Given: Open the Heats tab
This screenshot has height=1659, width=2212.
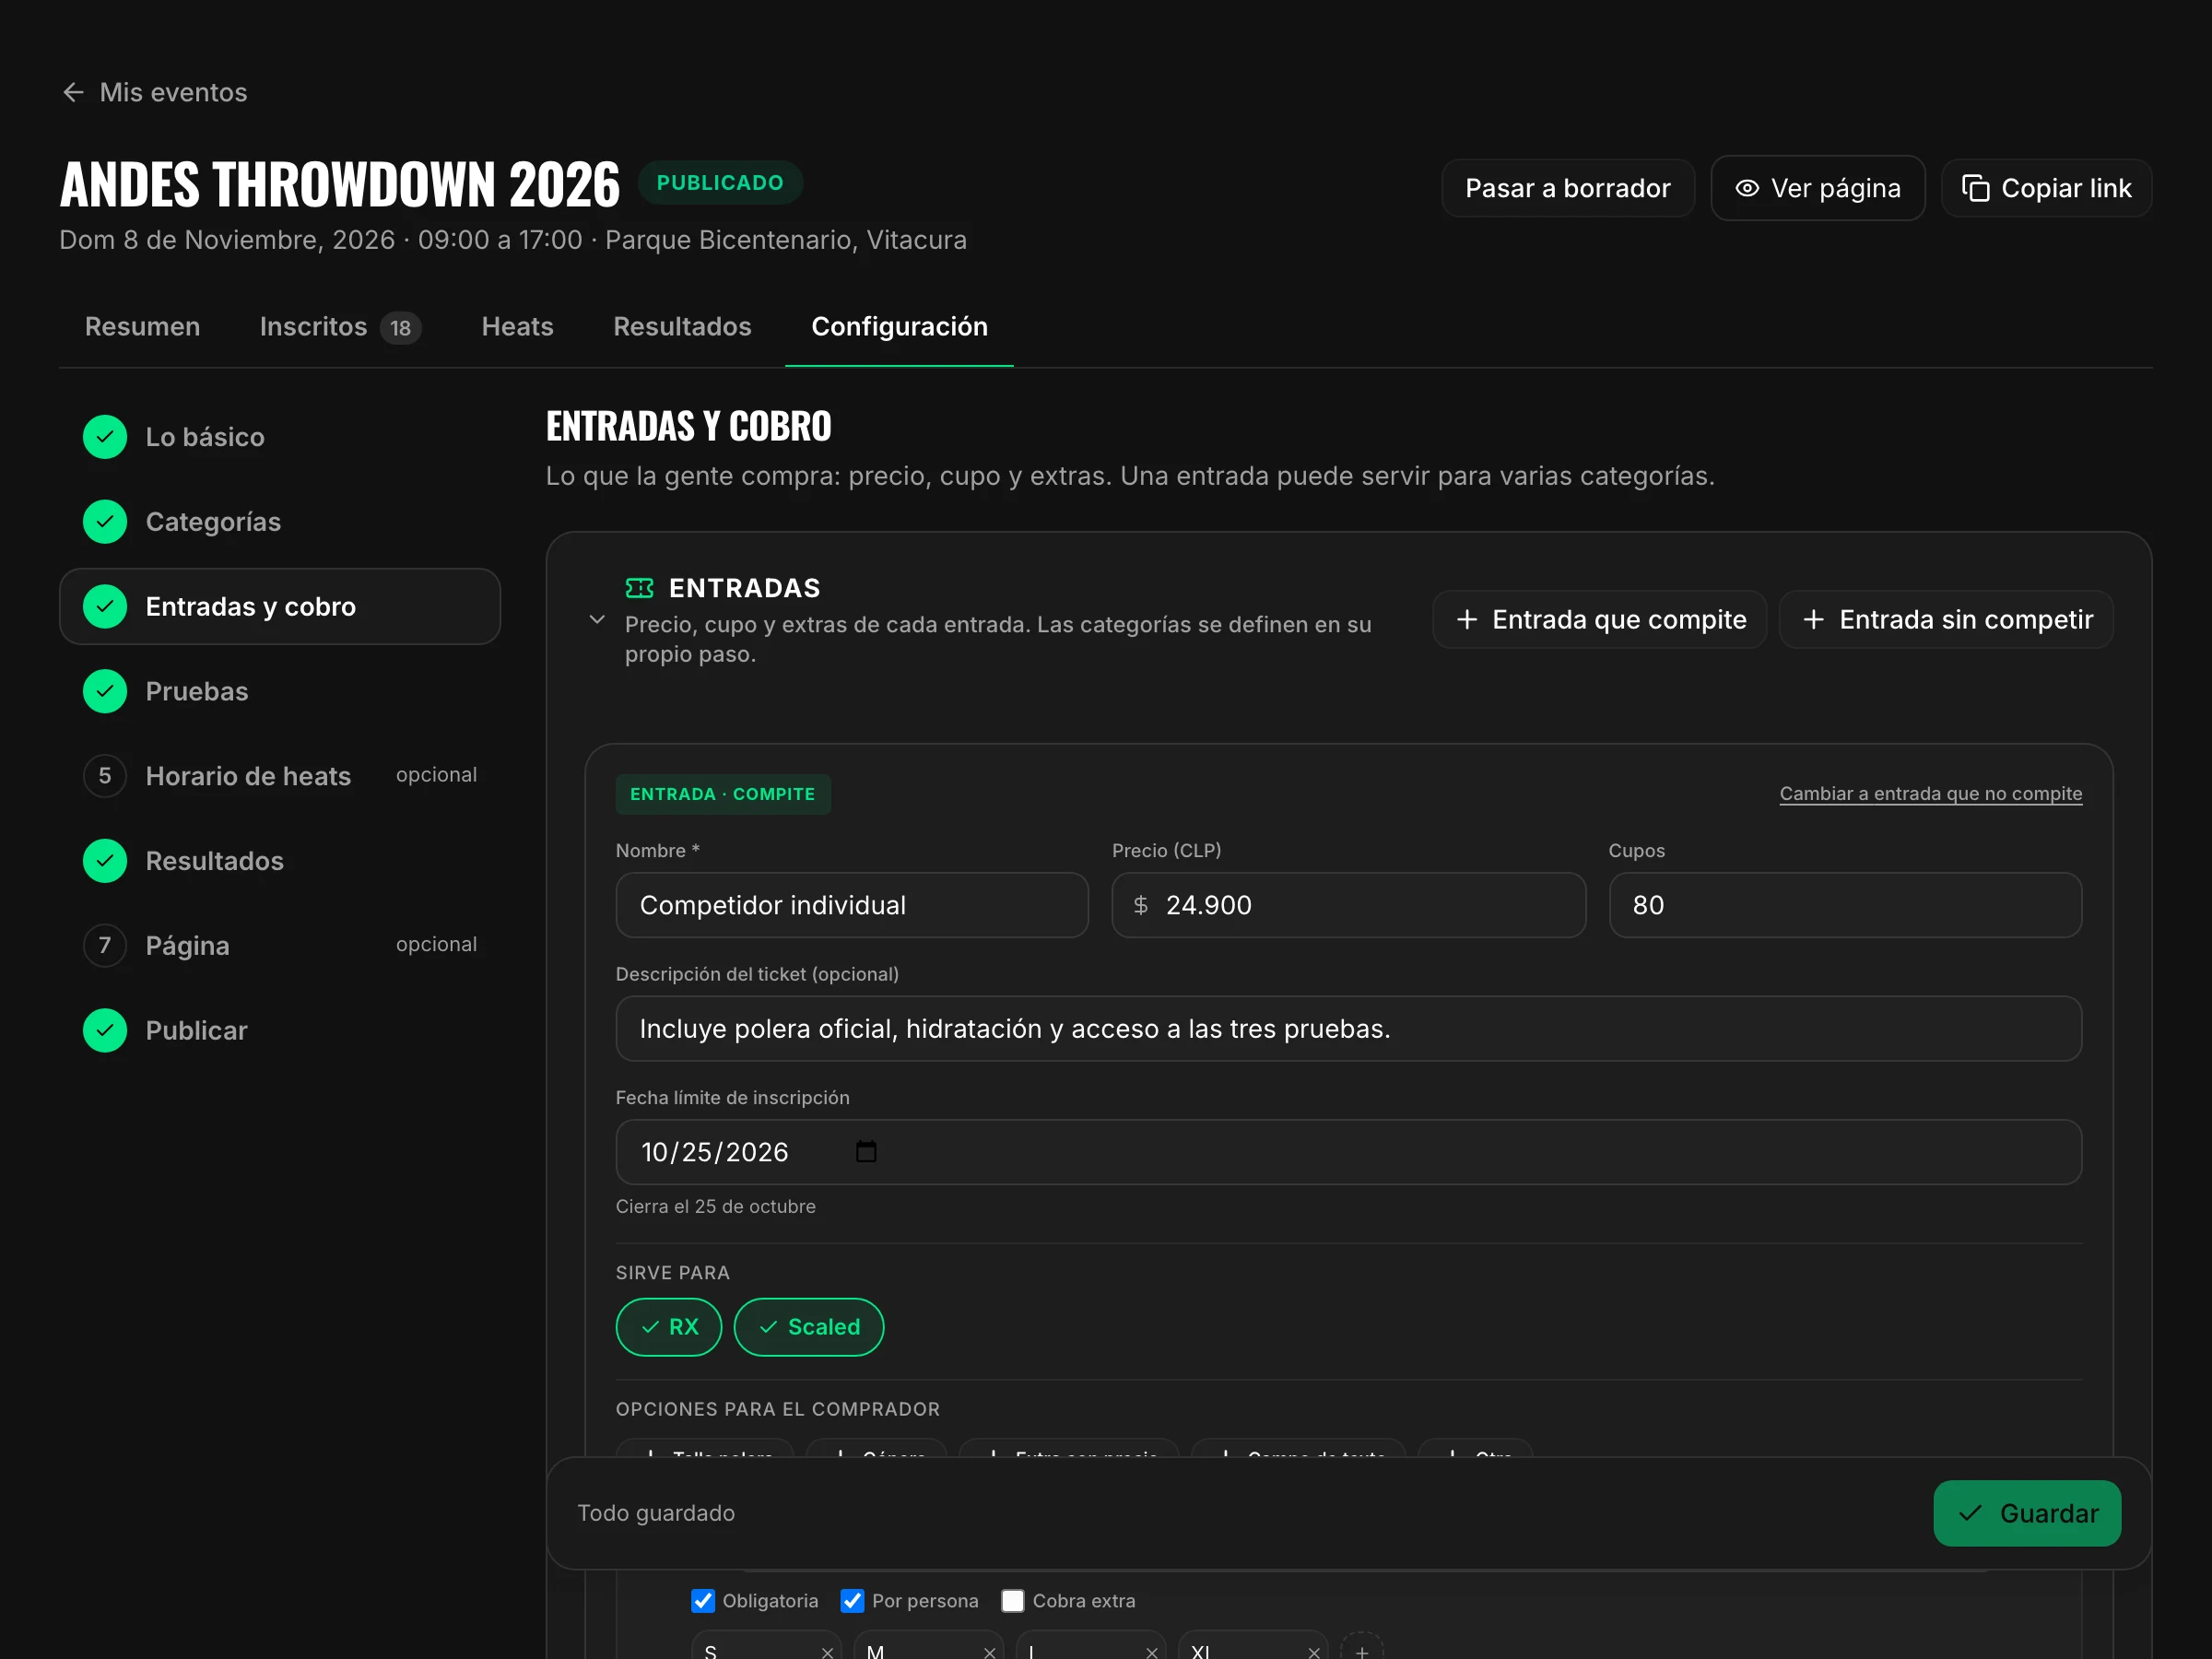Looking at the screenshot, I should pos(517,326).
